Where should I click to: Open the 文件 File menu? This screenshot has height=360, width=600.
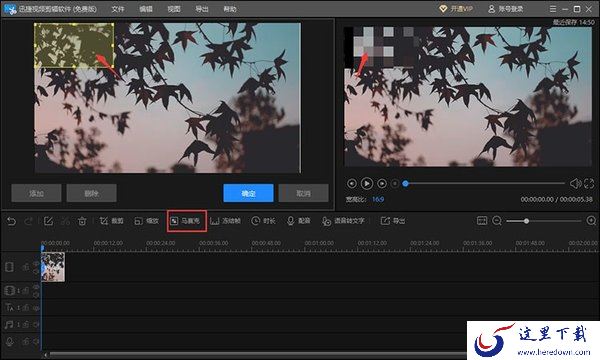click(118, 9)
